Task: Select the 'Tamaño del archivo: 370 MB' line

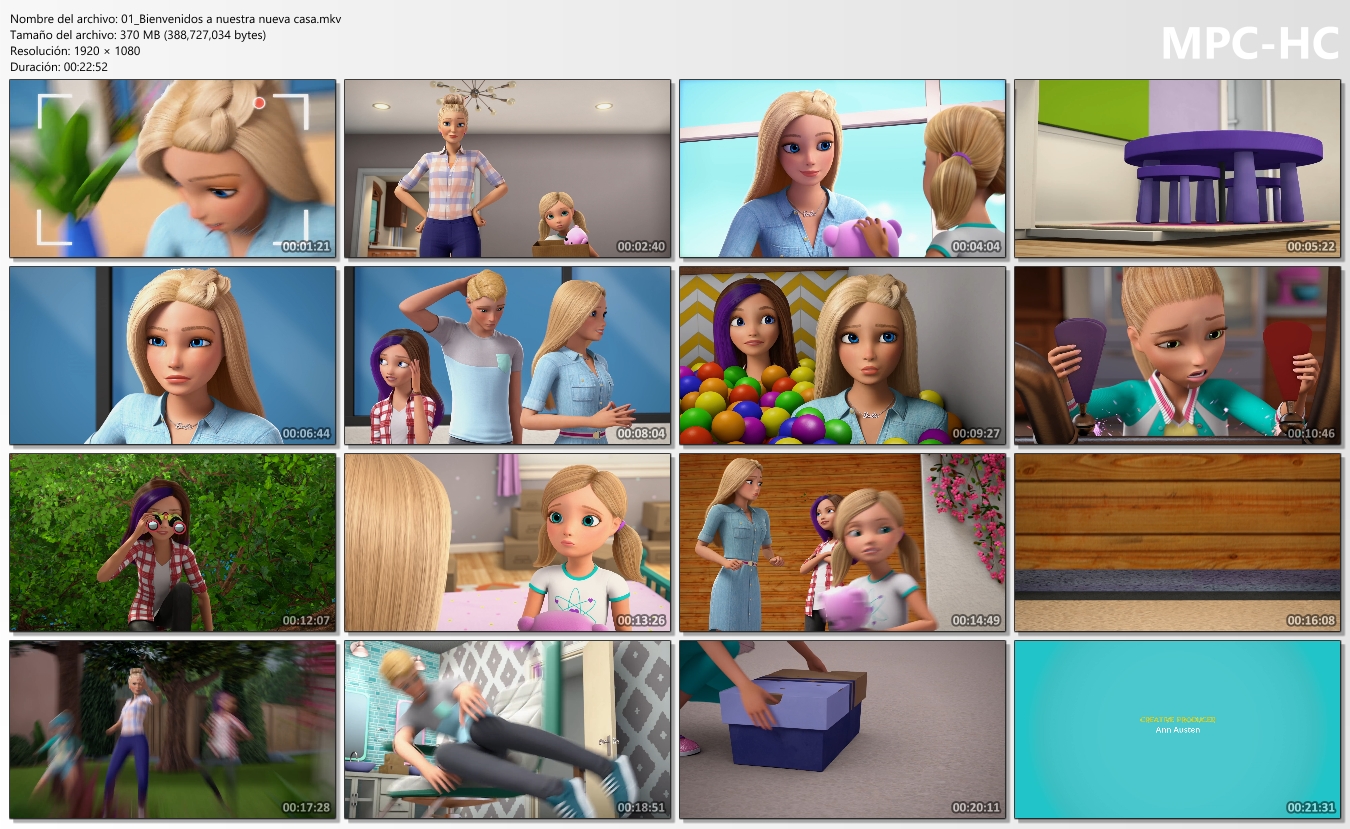Action: click(138, 35)
